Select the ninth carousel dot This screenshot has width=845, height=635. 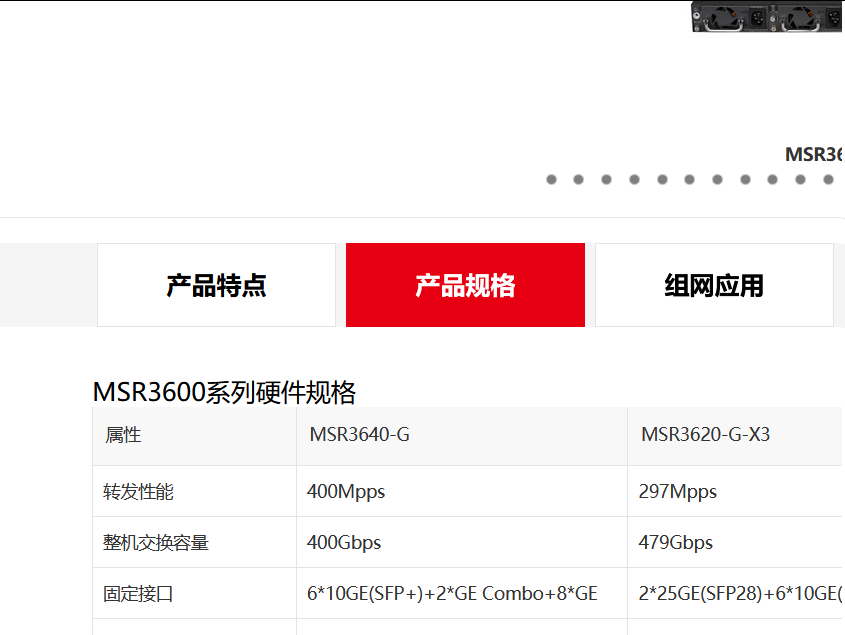(x=772, y=180)
